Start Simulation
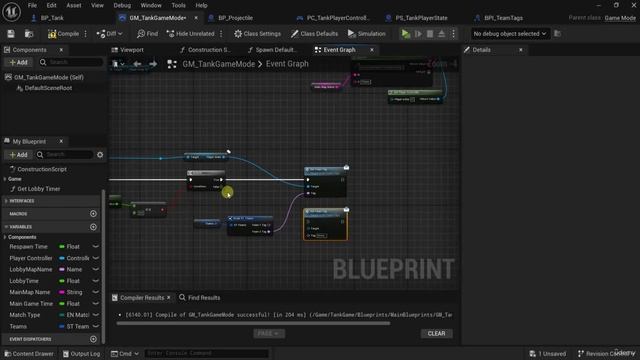This screenshot has height=360, width=640. [x=367, y=34]
